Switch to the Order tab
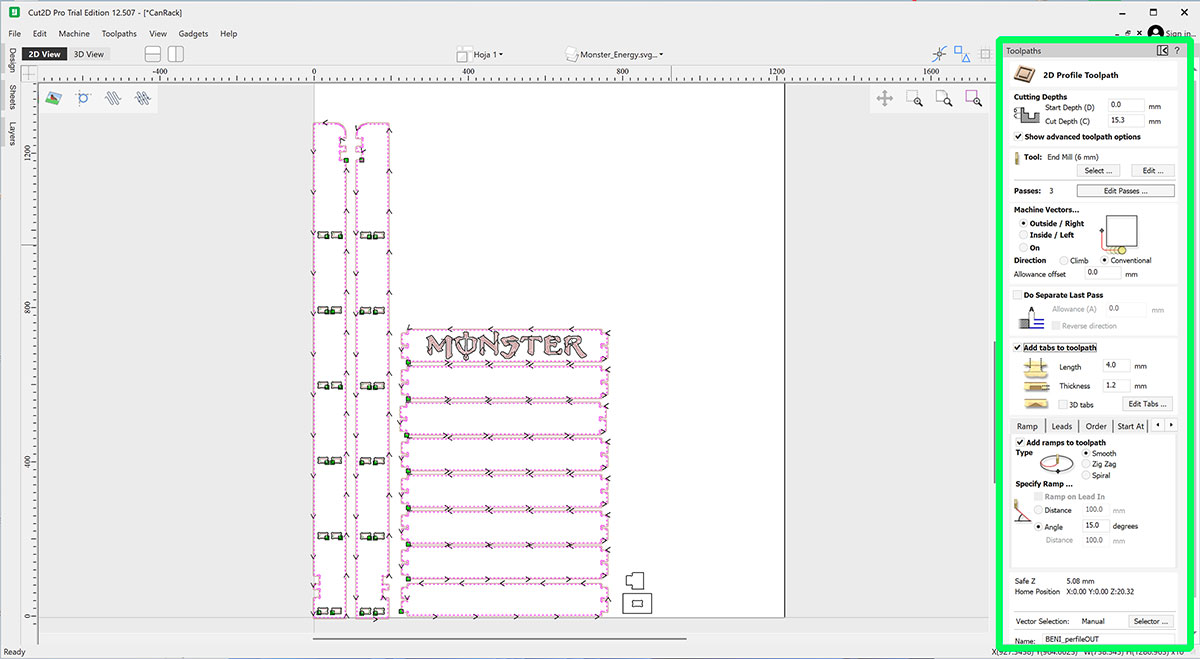The image size is (1200, 659). (1096, 426)
